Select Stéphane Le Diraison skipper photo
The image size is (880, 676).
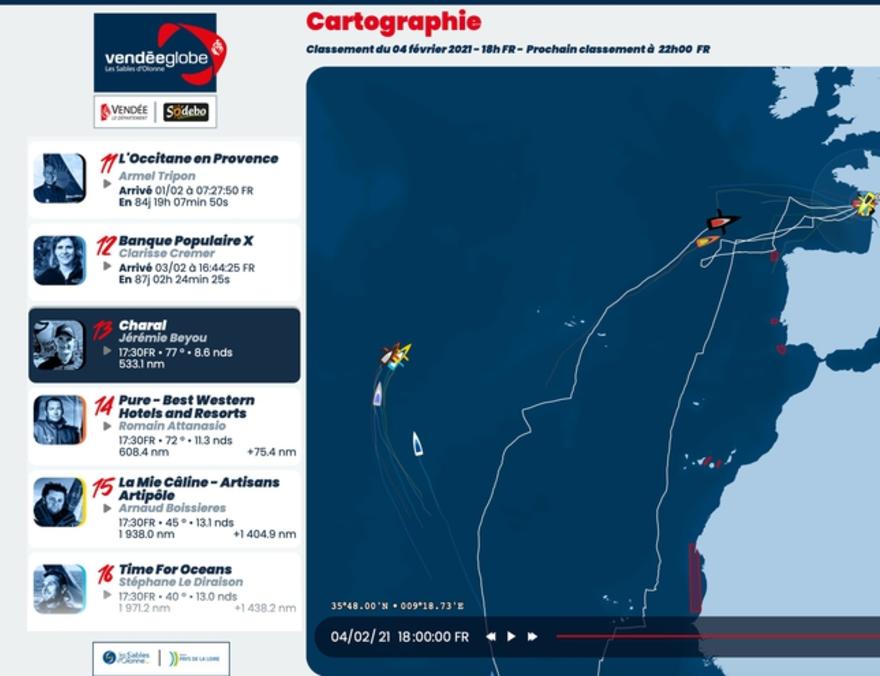(x=59, y=588)
